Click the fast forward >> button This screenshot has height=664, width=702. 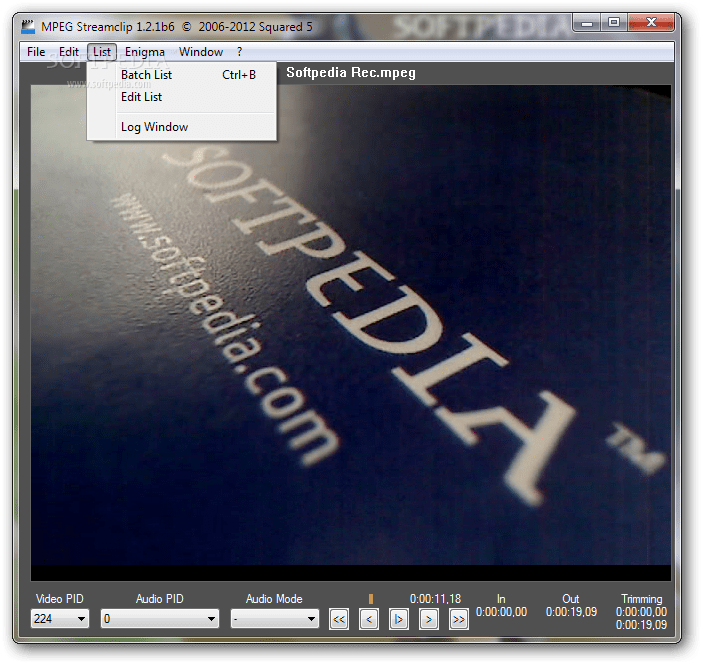point(459,619)
